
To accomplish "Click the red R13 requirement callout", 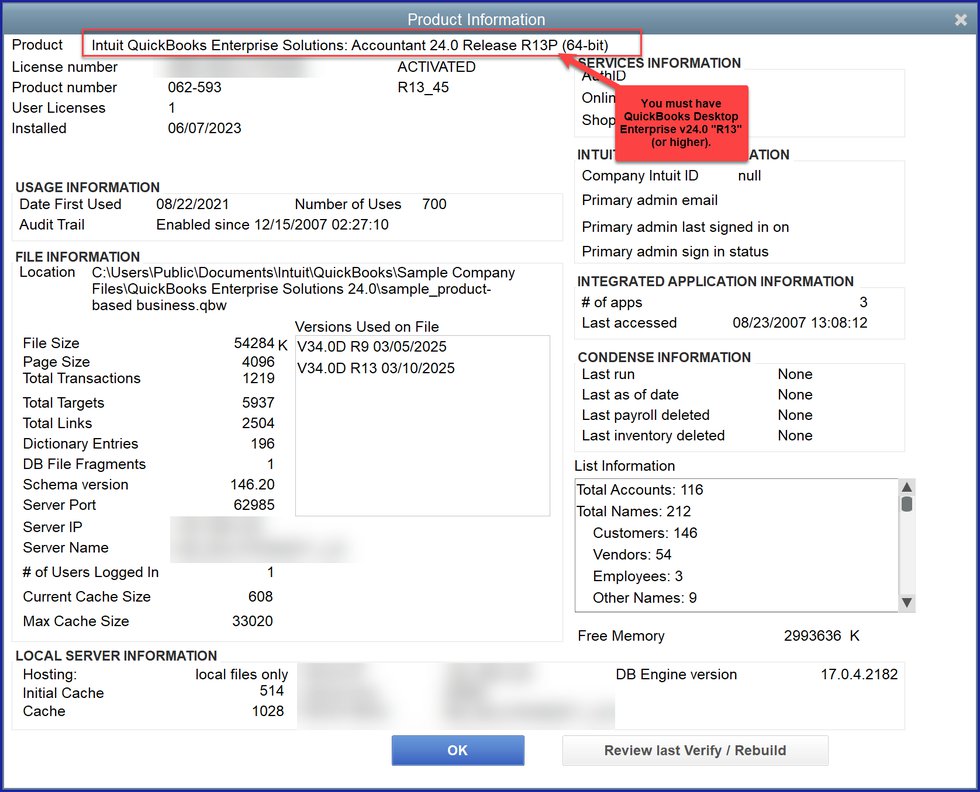I will coord(680,123).
